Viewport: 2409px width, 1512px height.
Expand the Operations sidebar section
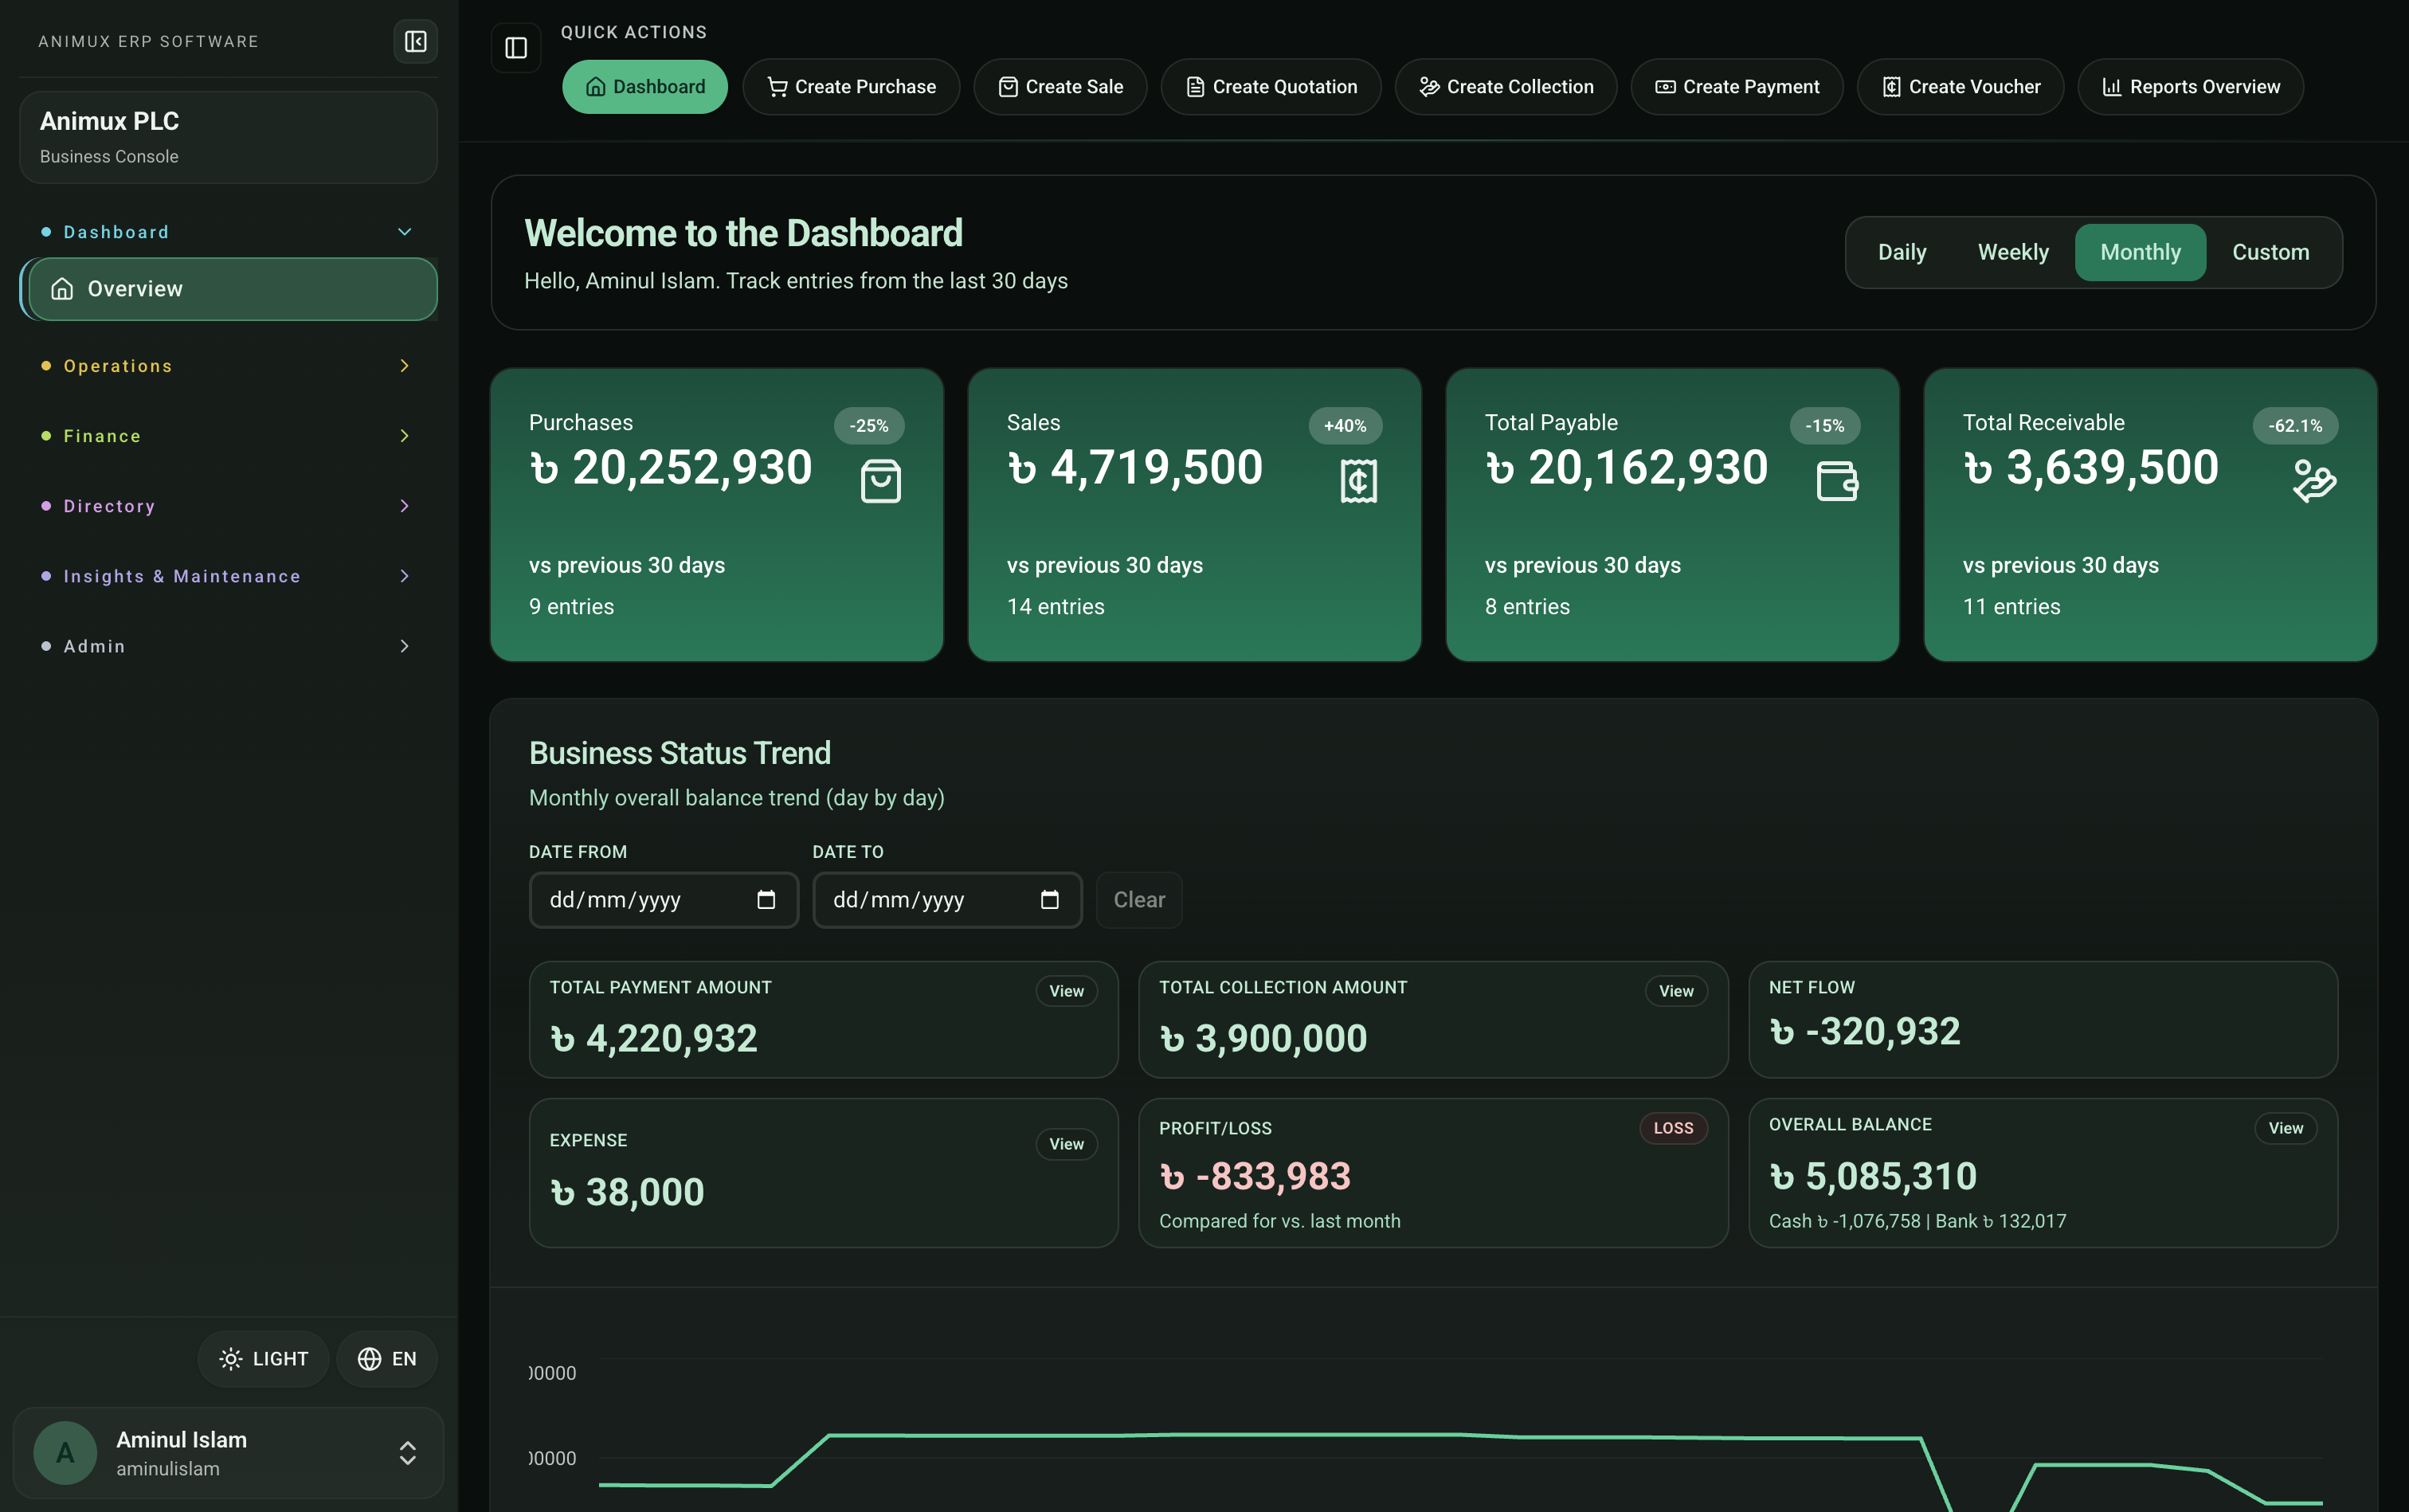pos(227,366)
